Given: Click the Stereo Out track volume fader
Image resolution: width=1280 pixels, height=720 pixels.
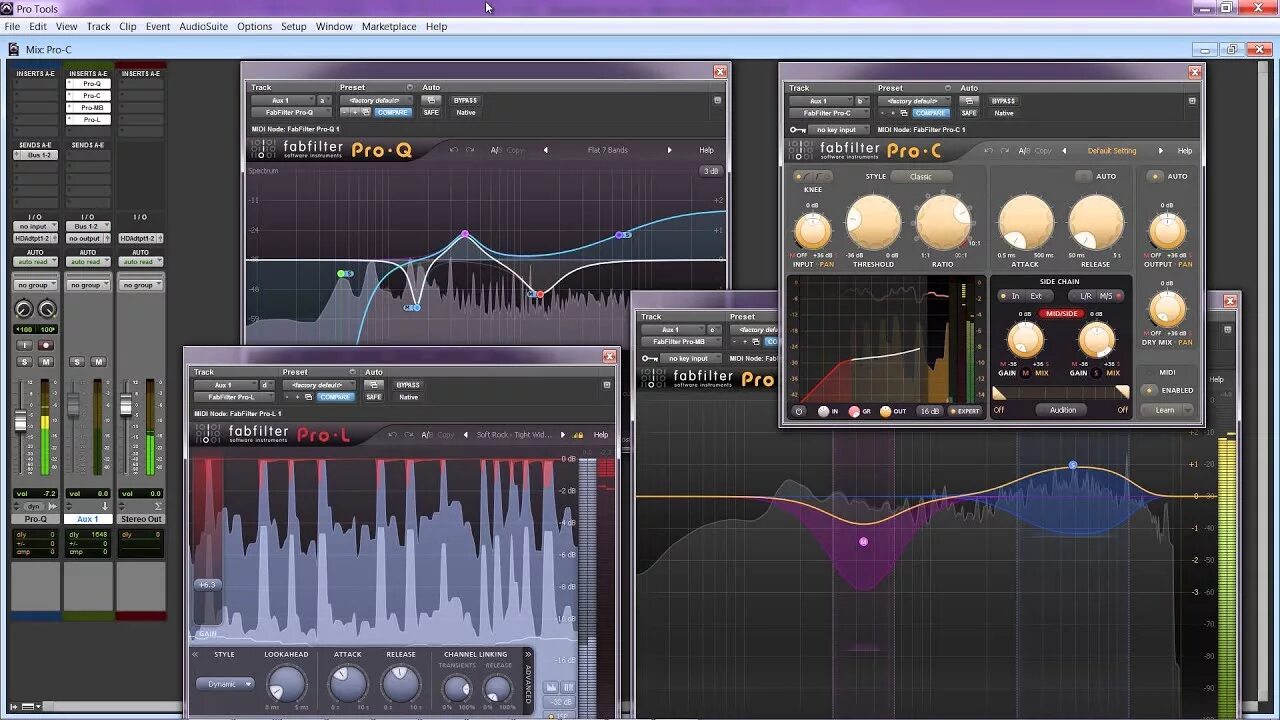Looking at the screenshot, I should point(125,404).
